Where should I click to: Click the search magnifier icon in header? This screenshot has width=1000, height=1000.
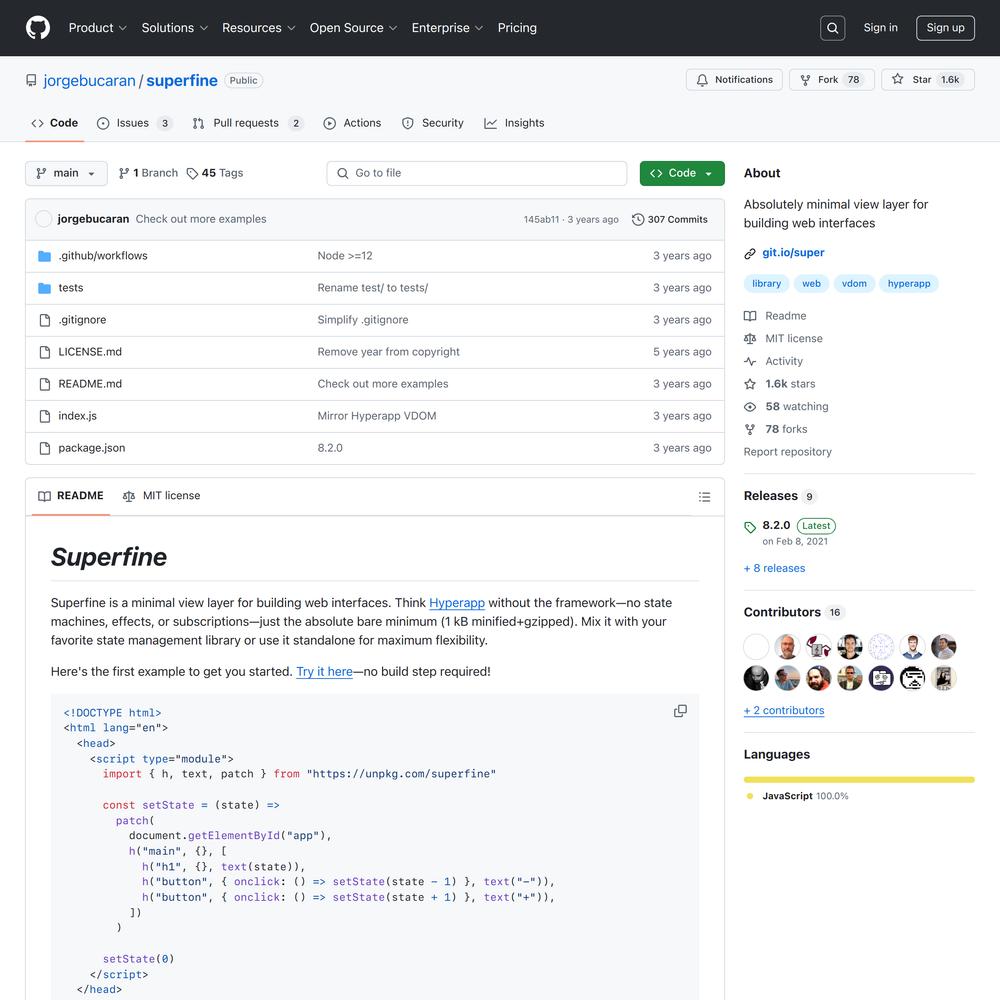pyautogui.click(x=832, y=28)
